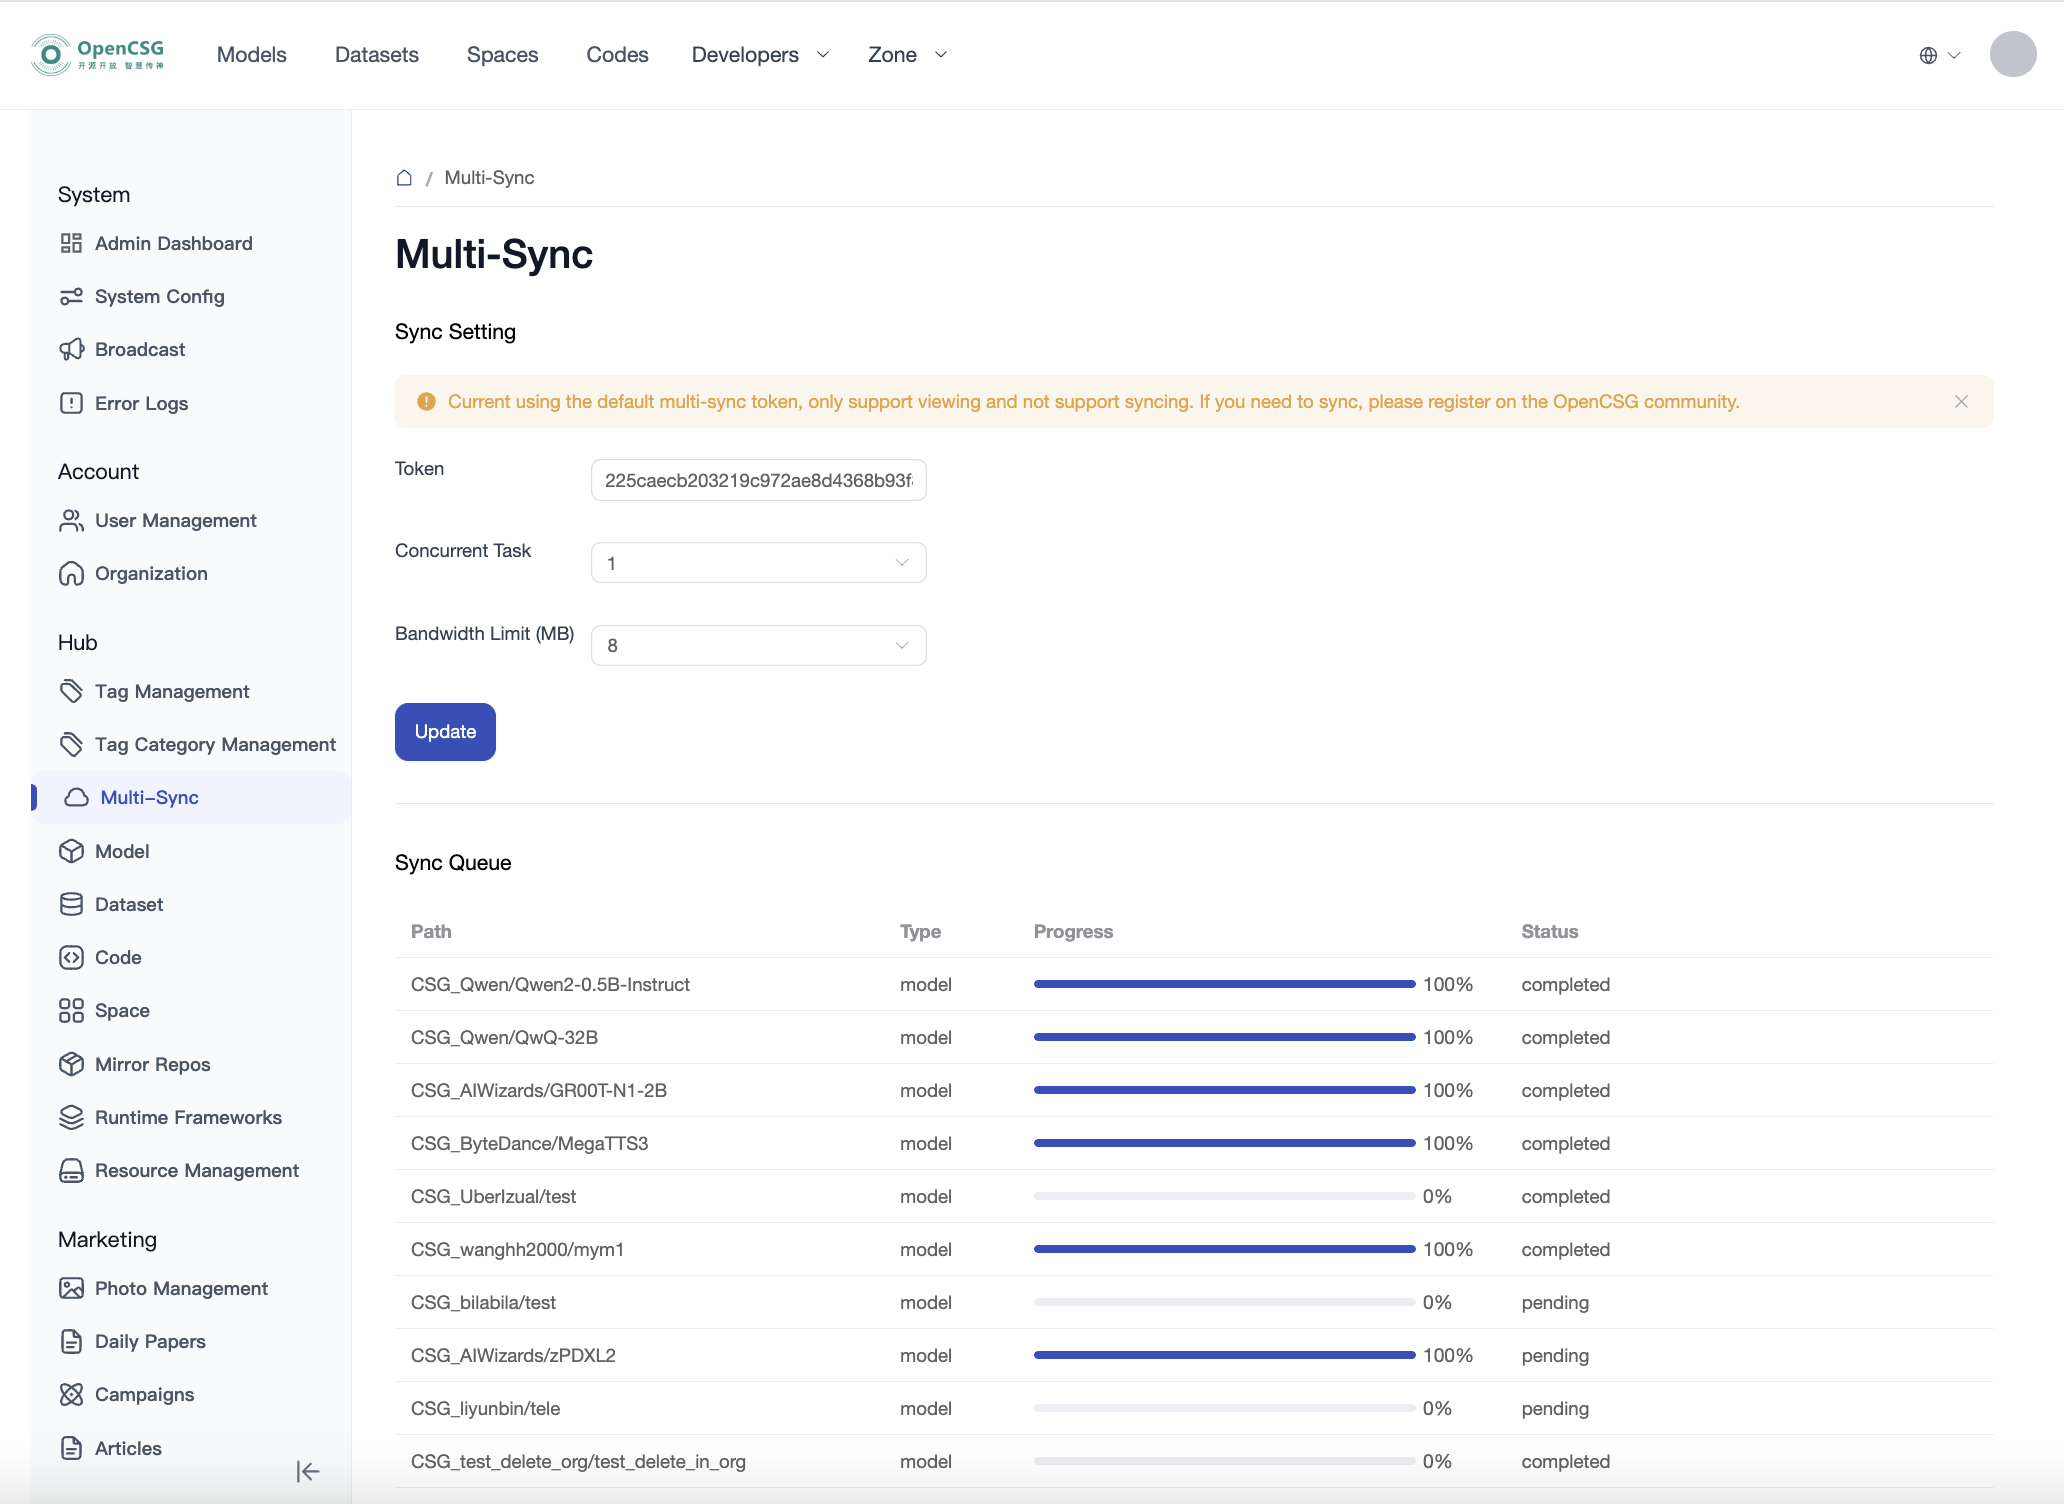The height and width of the screenshot is (1504, 2064).
Task: Click the Broadcast megaphone icon
Action: (71, 349)
